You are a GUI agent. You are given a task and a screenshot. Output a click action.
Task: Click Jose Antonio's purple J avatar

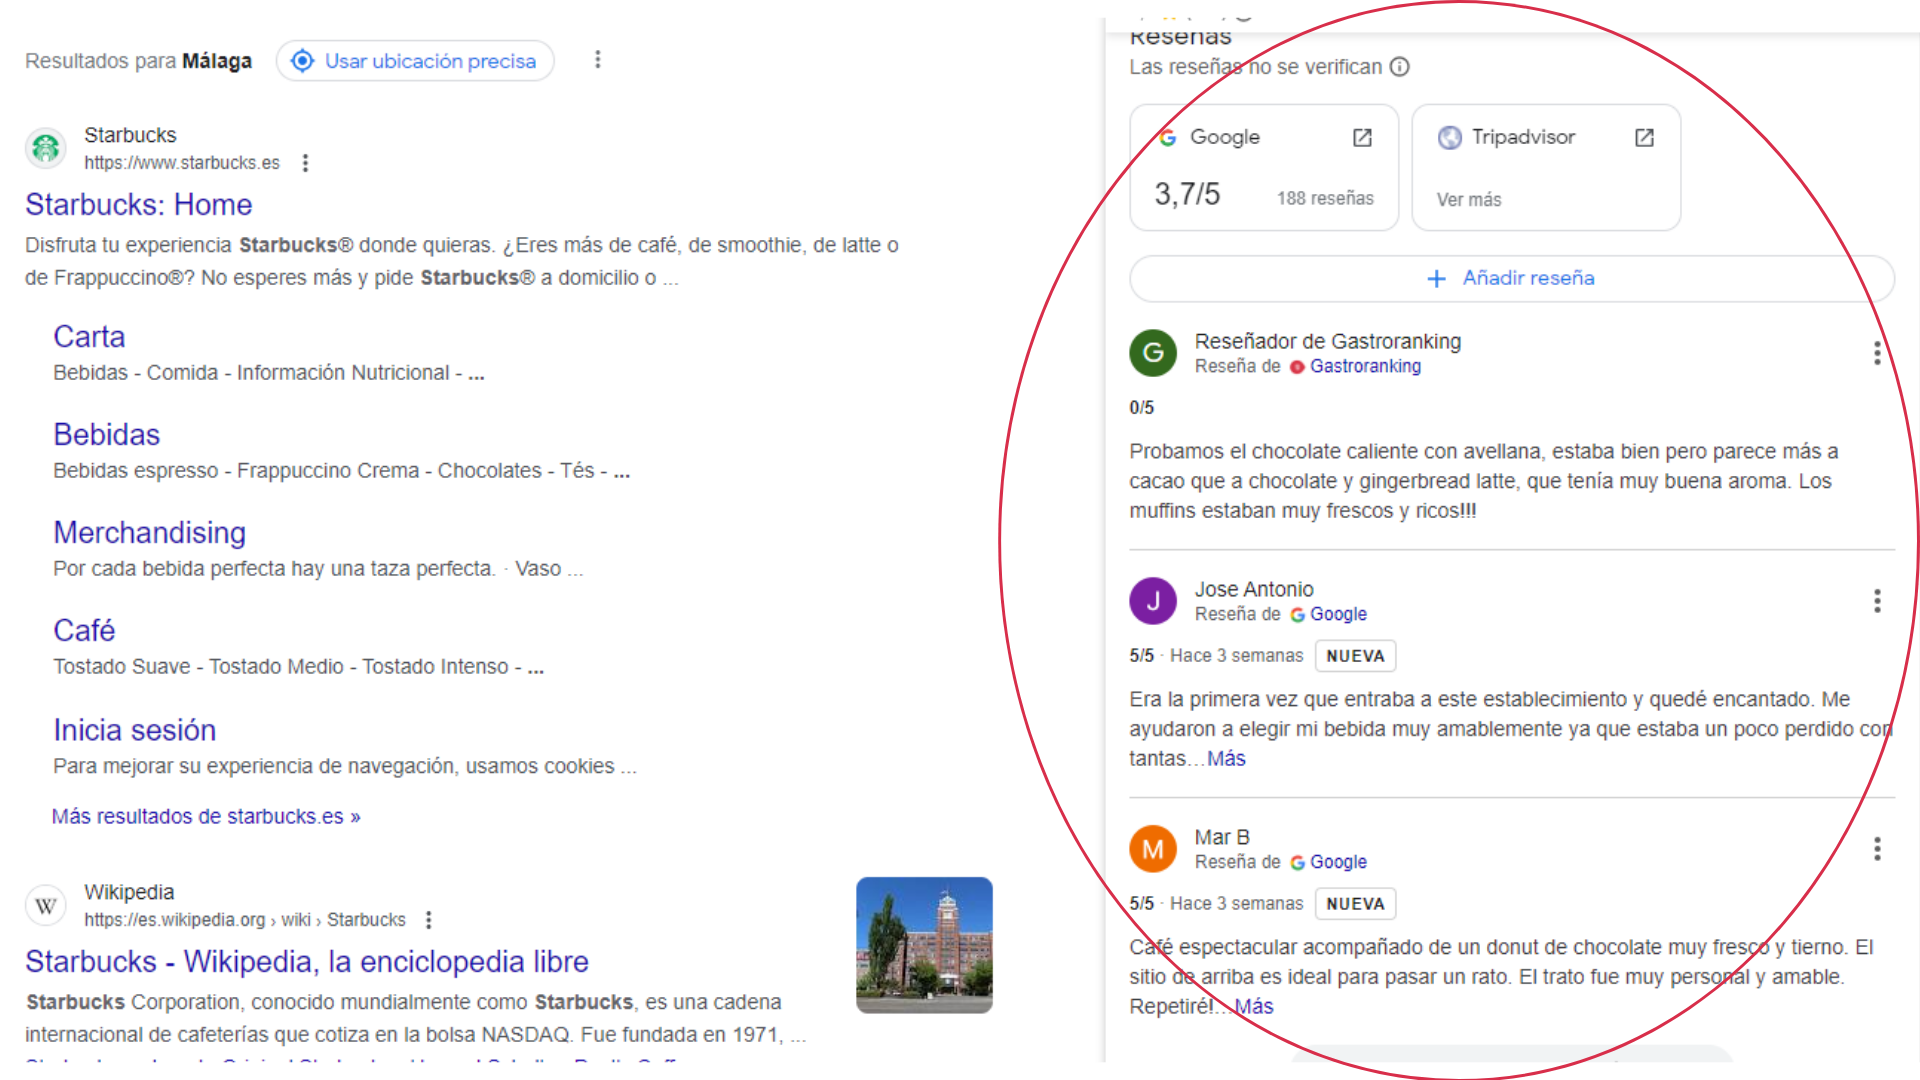[x=1153, y=601]
